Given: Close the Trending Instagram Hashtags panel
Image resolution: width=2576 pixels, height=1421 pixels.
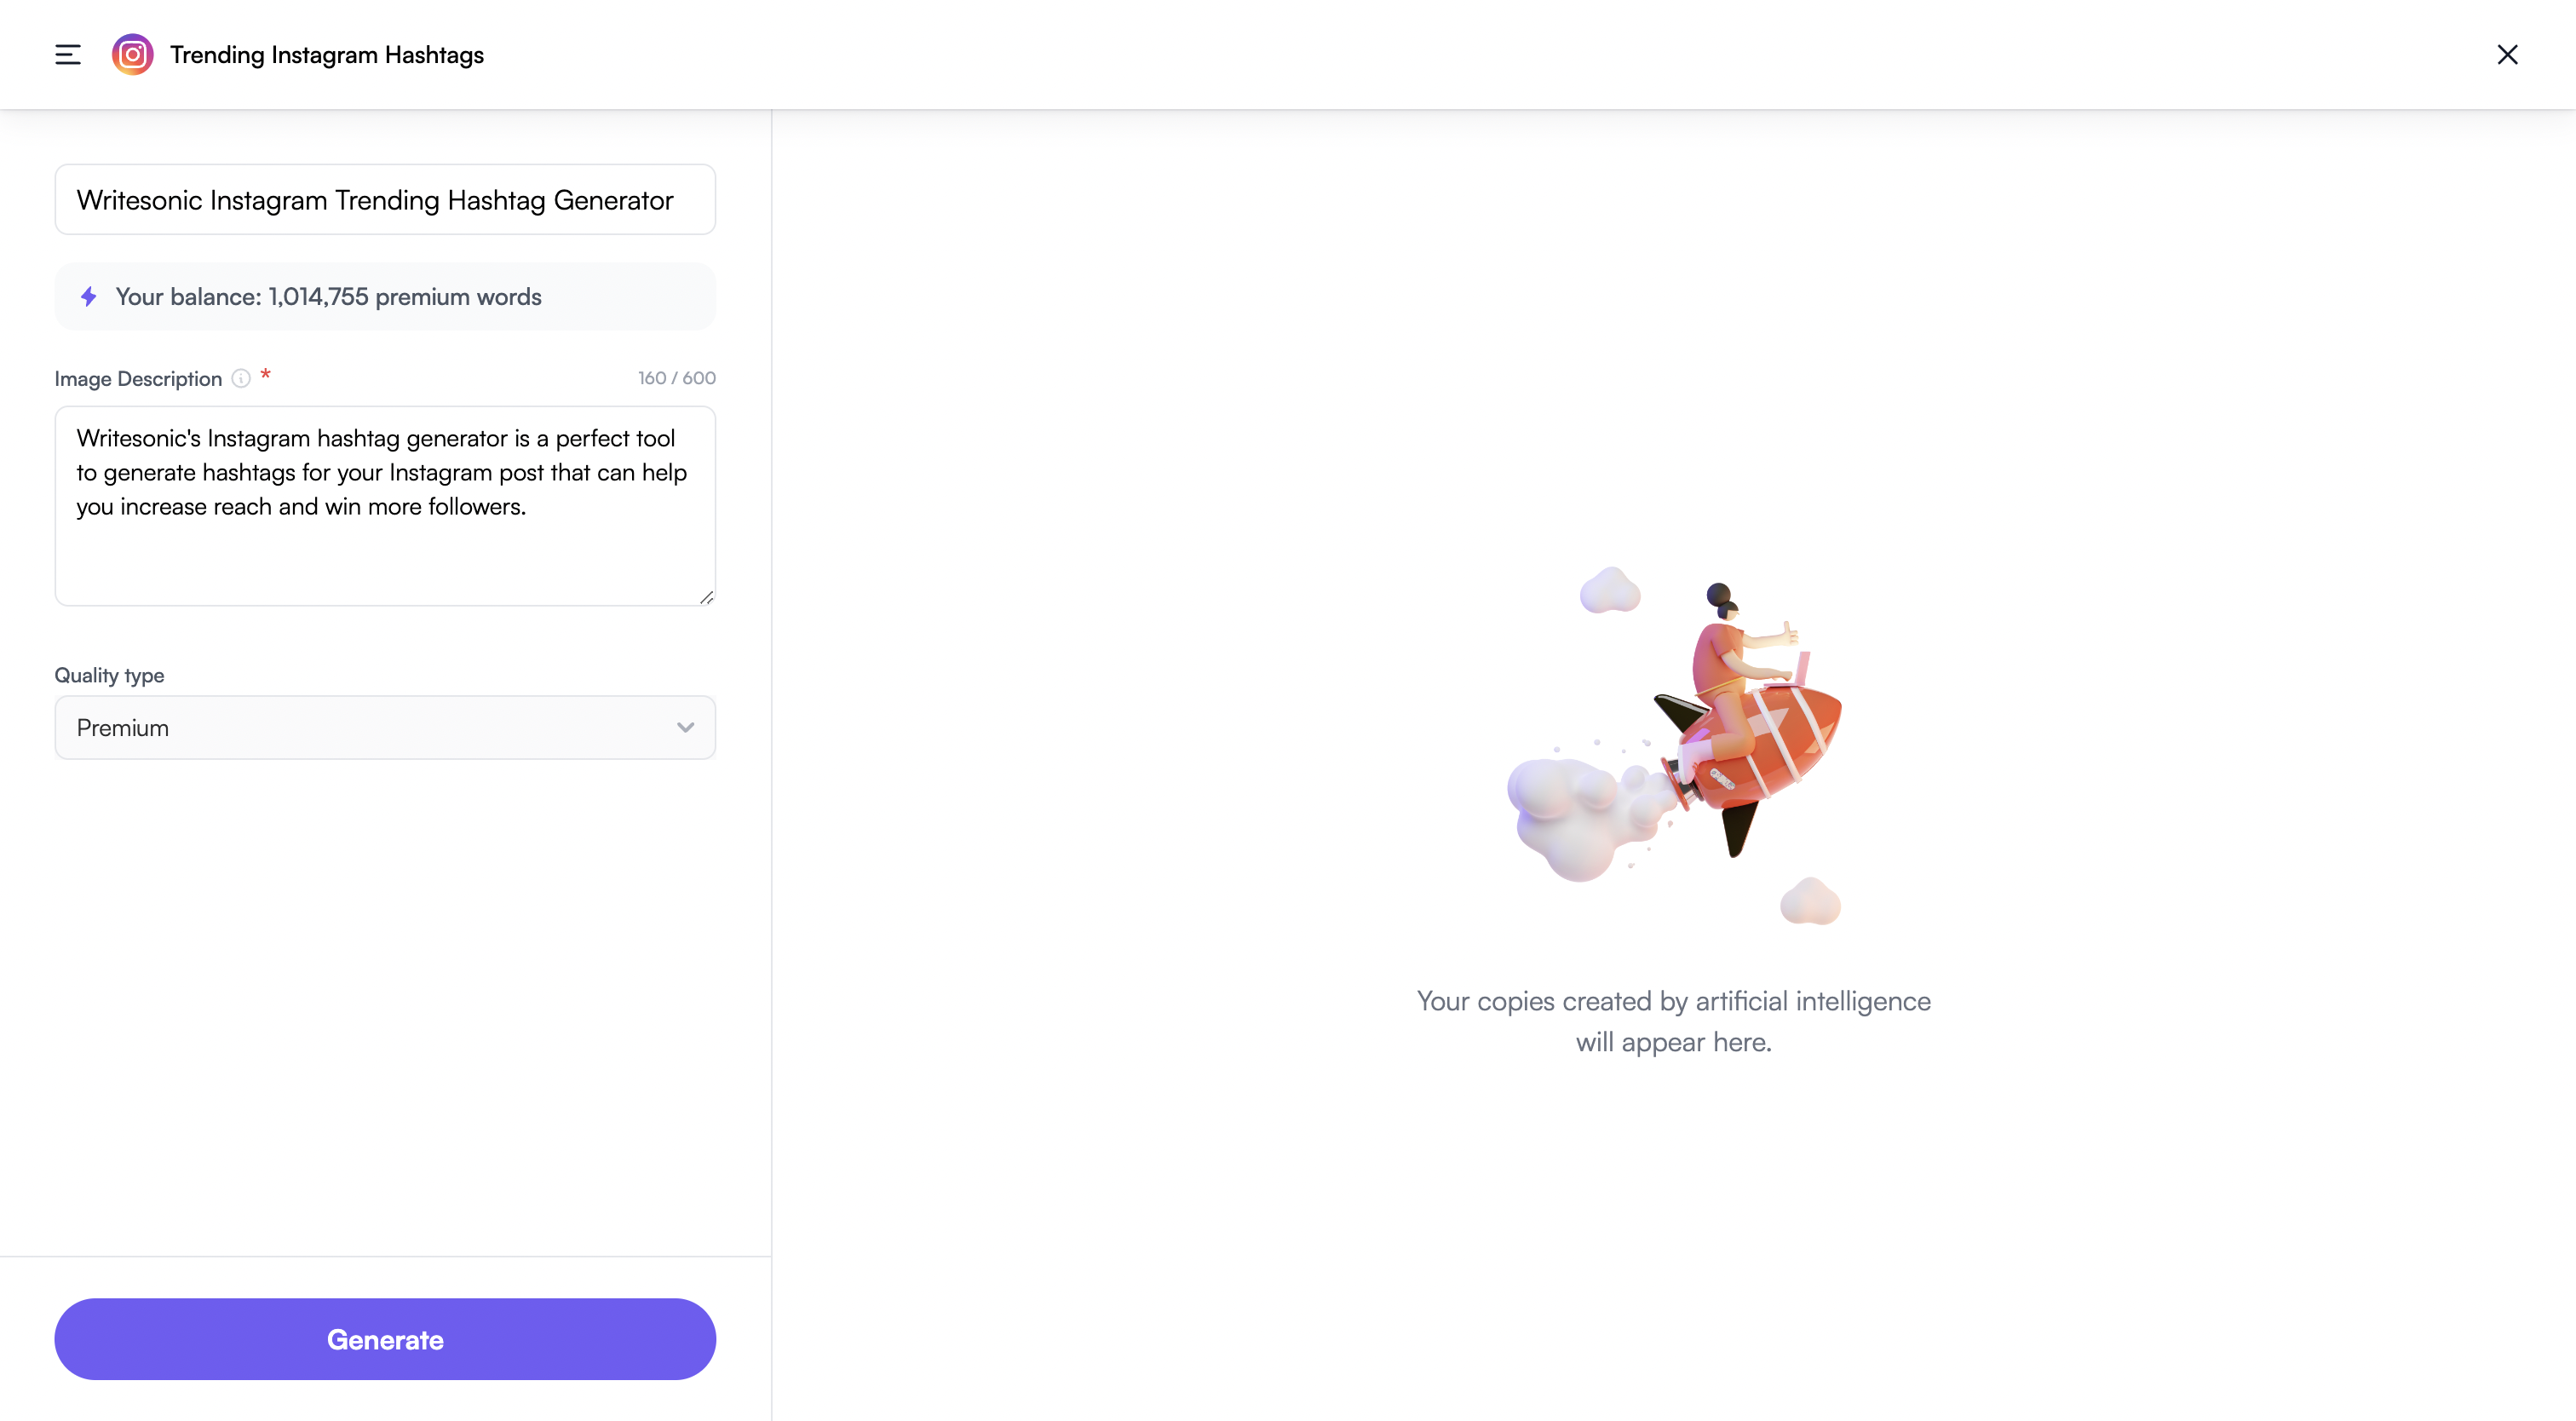Looking at the screenshot, I should 2507,55.
